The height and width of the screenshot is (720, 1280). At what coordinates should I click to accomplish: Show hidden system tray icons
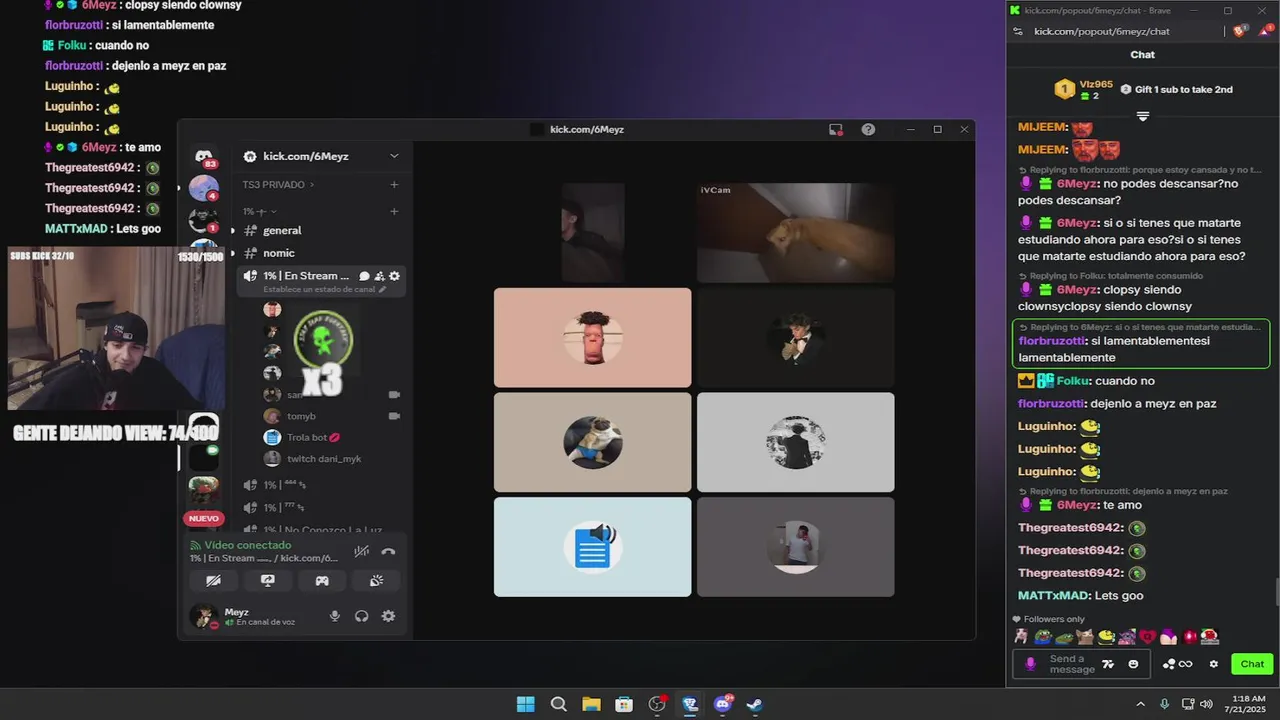1140,704
